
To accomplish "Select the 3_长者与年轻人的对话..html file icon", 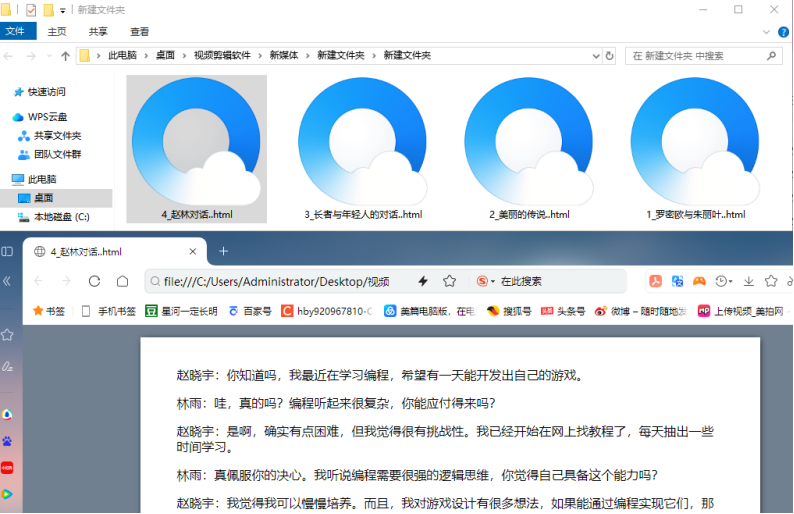I will 363,142.
